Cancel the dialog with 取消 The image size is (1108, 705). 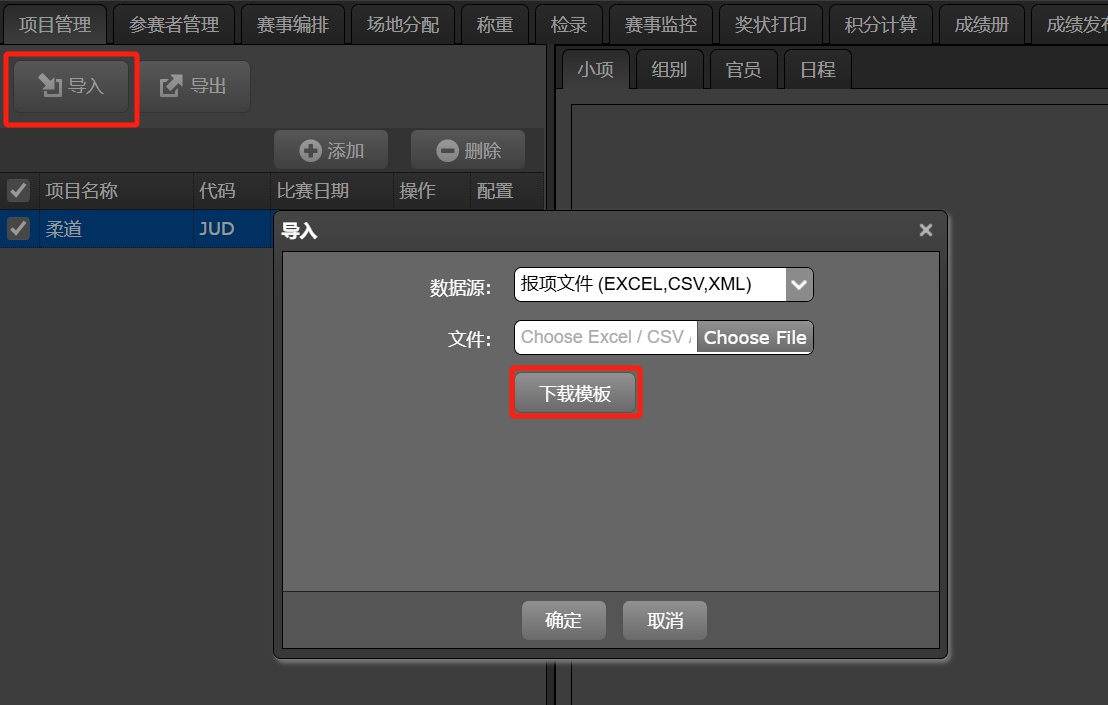click(665, 620)
